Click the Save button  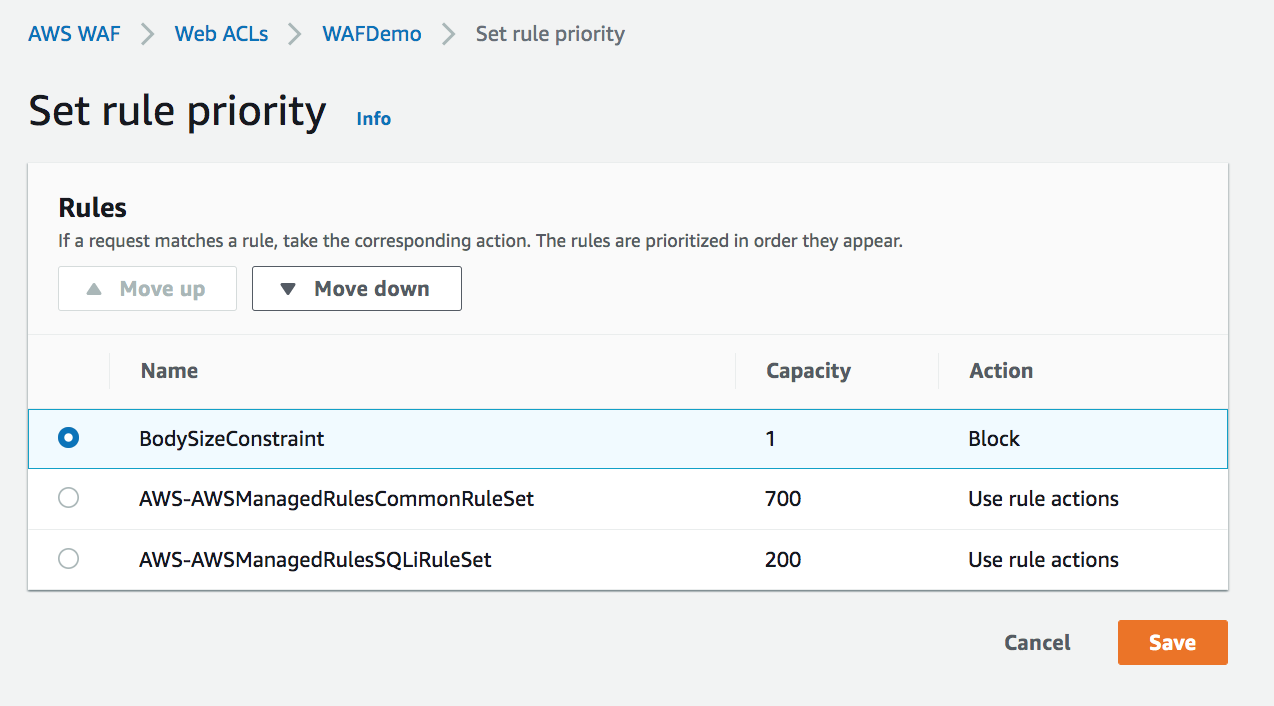point(1173,643)
